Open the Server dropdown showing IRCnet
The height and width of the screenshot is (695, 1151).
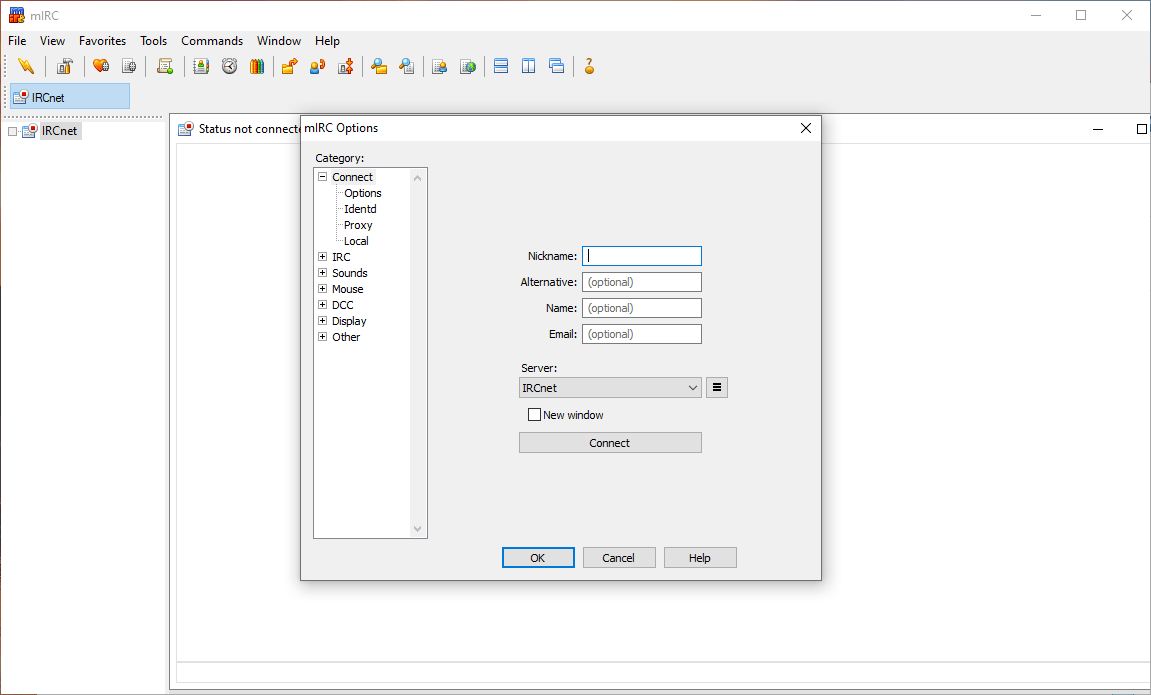point(610,388)
